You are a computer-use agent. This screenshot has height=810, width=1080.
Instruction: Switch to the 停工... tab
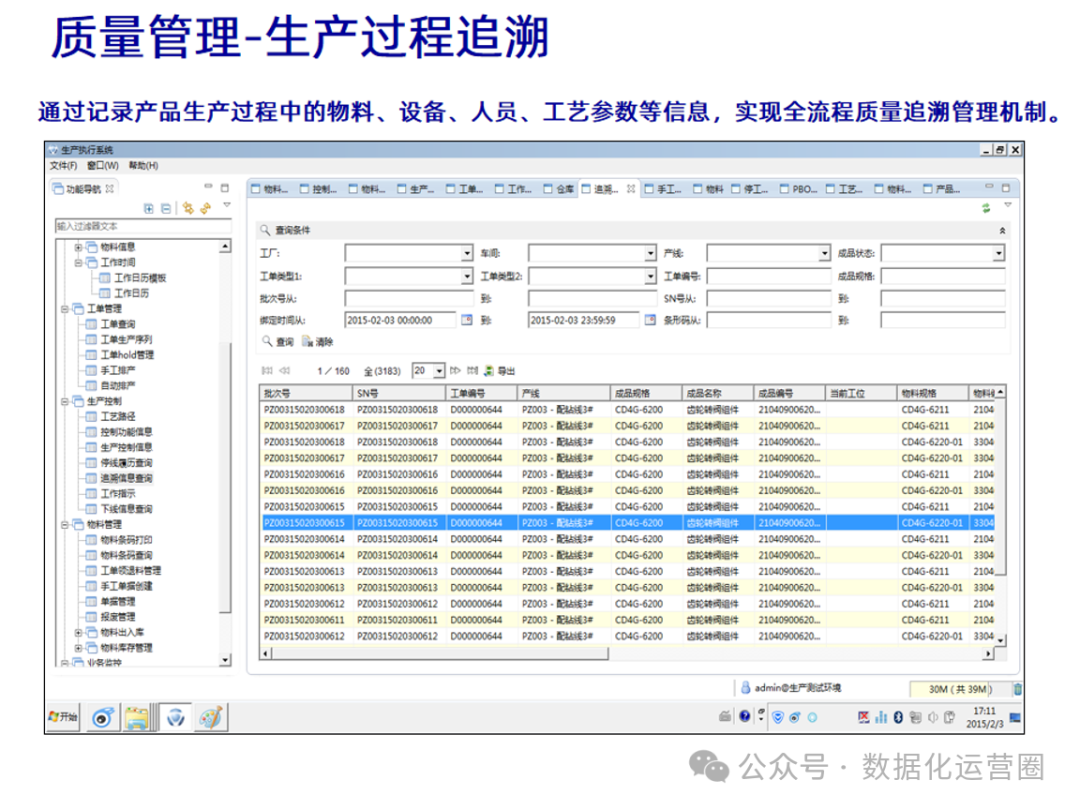[x=749, y=189]
